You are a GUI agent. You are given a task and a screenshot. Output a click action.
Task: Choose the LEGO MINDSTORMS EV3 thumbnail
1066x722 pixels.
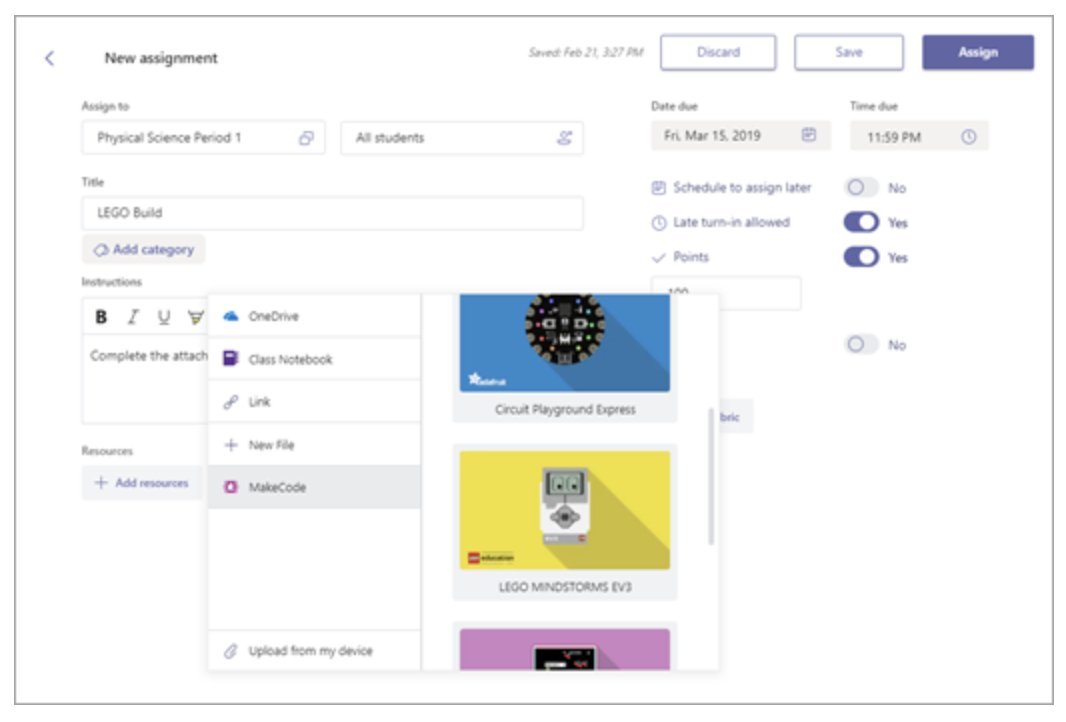565,510
